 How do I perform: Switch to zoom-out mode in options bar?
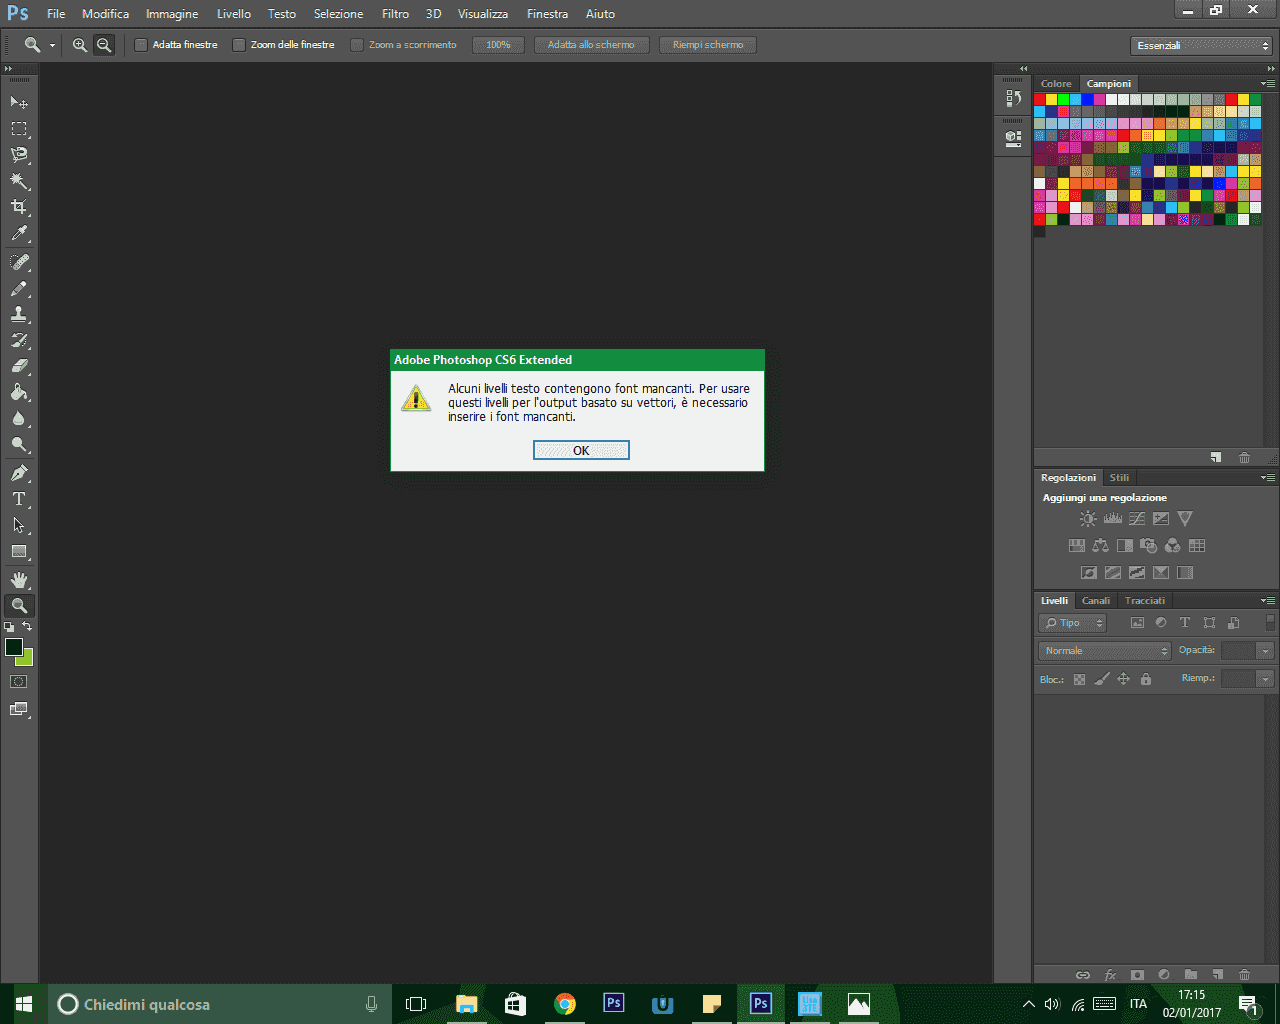pos(104,45)
